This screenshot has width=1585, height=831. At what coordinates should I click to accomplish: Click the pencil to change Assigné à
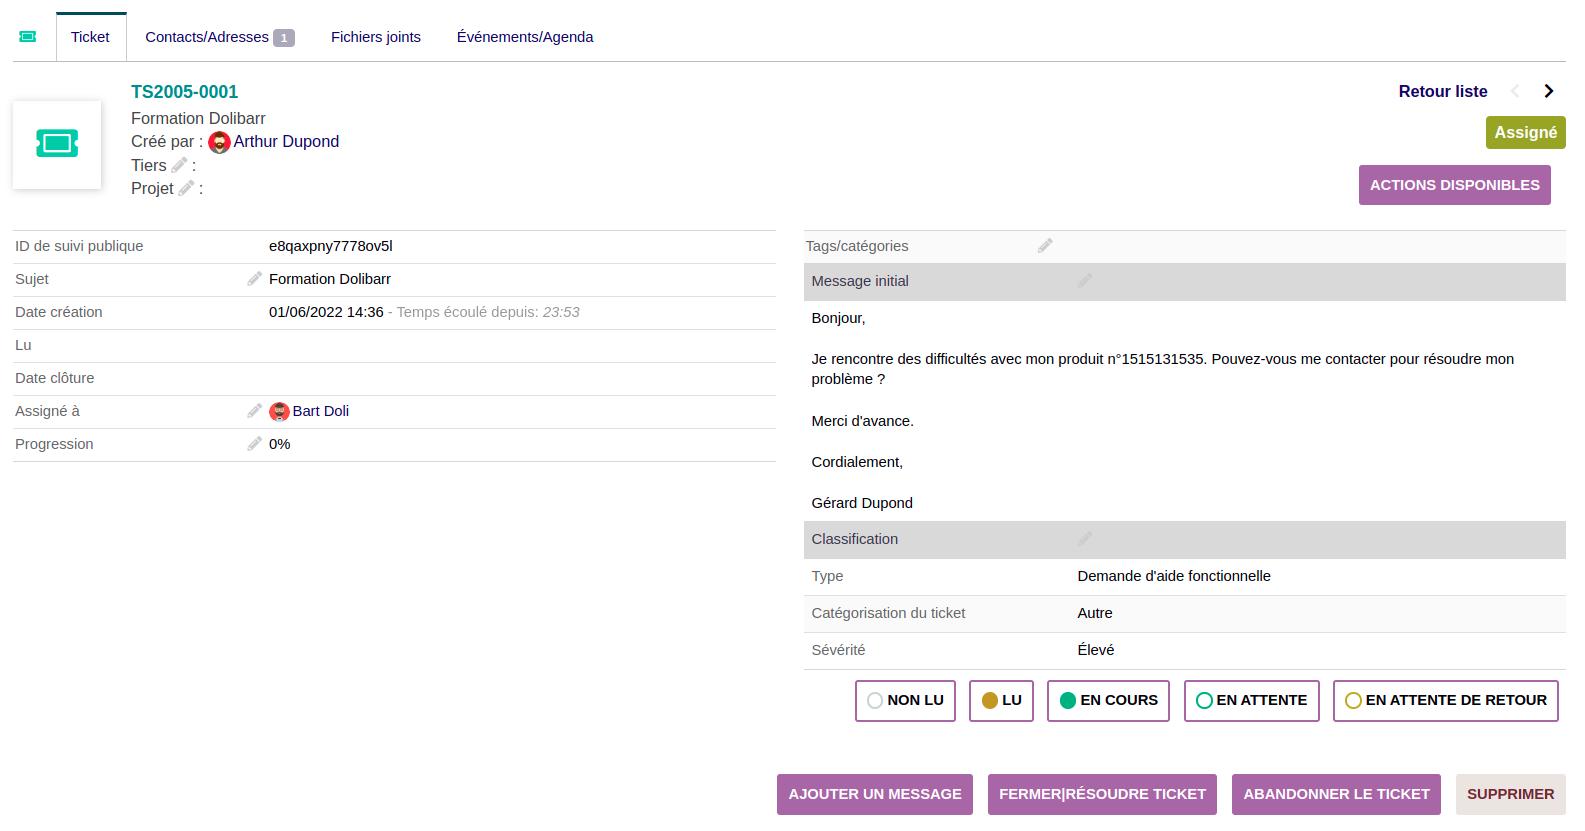pos(255,411)
